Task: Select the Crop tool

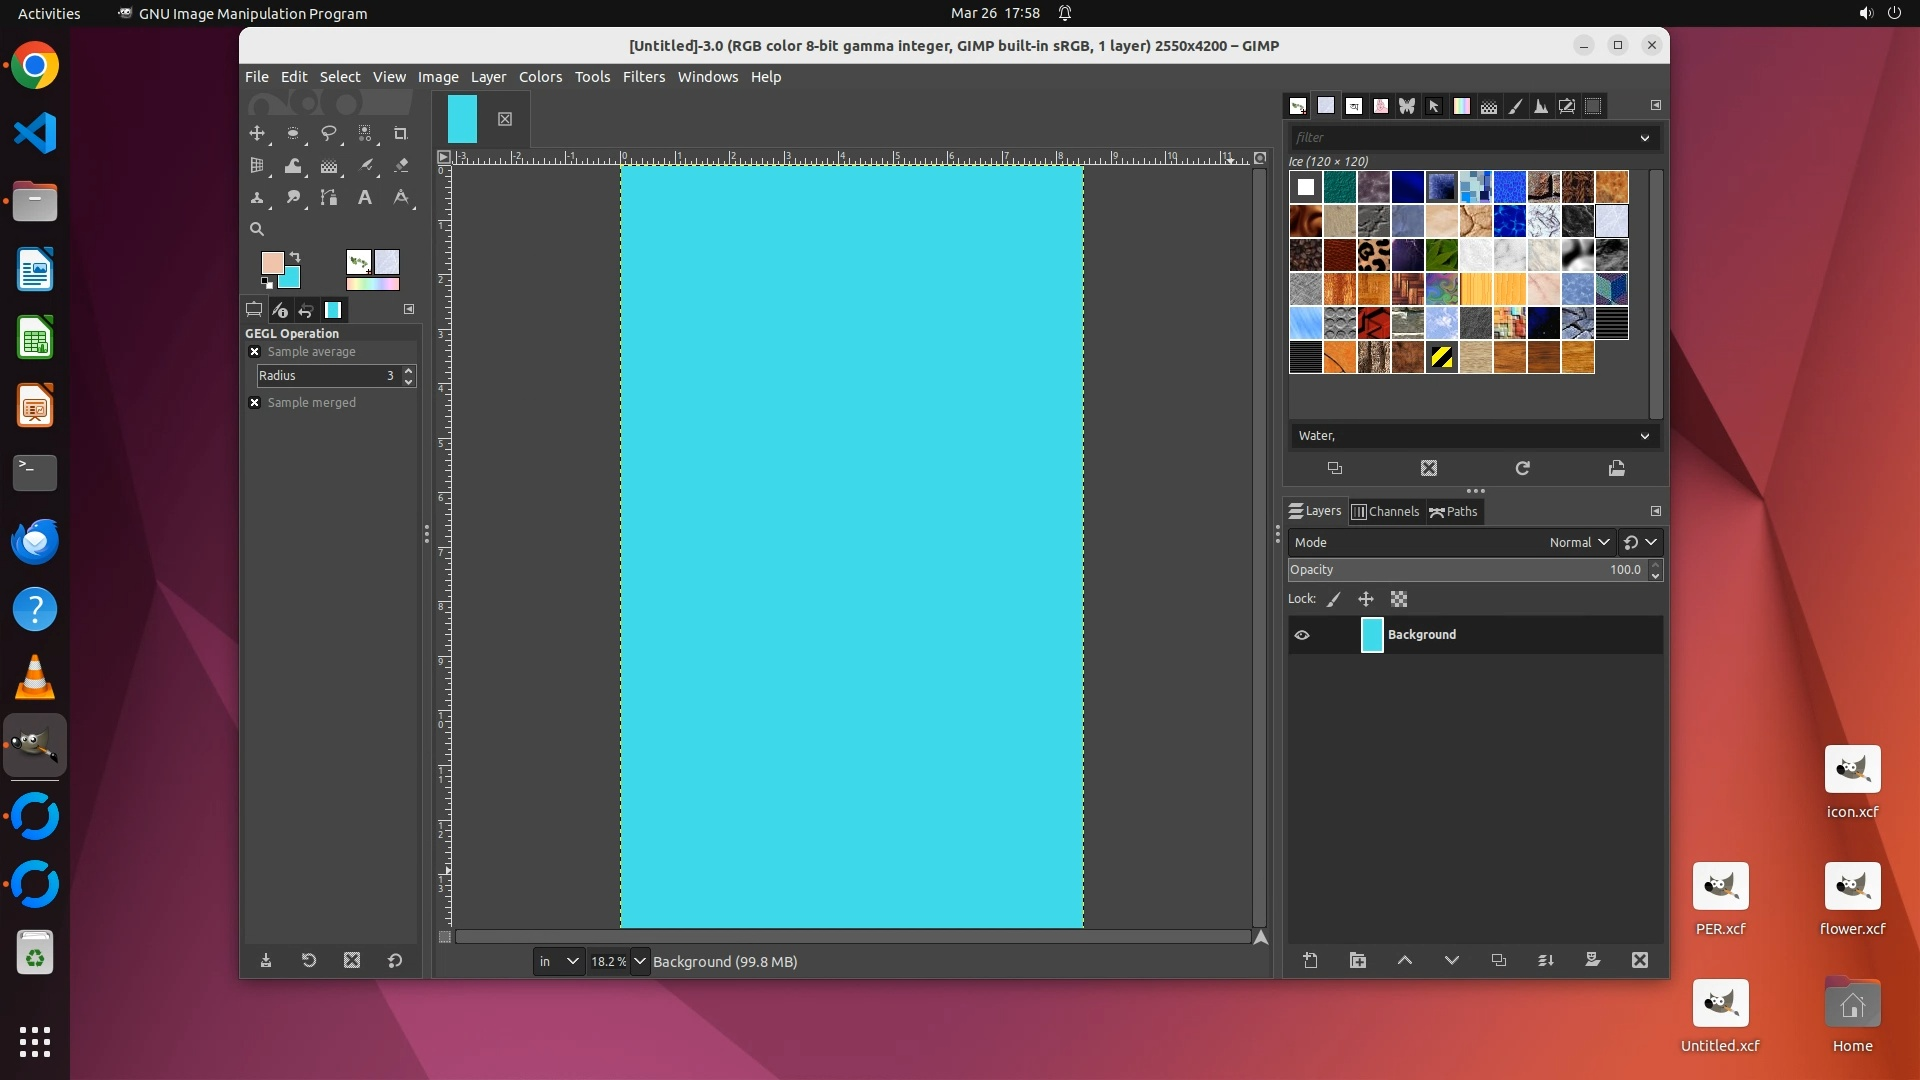Action: tap(400, 133)
